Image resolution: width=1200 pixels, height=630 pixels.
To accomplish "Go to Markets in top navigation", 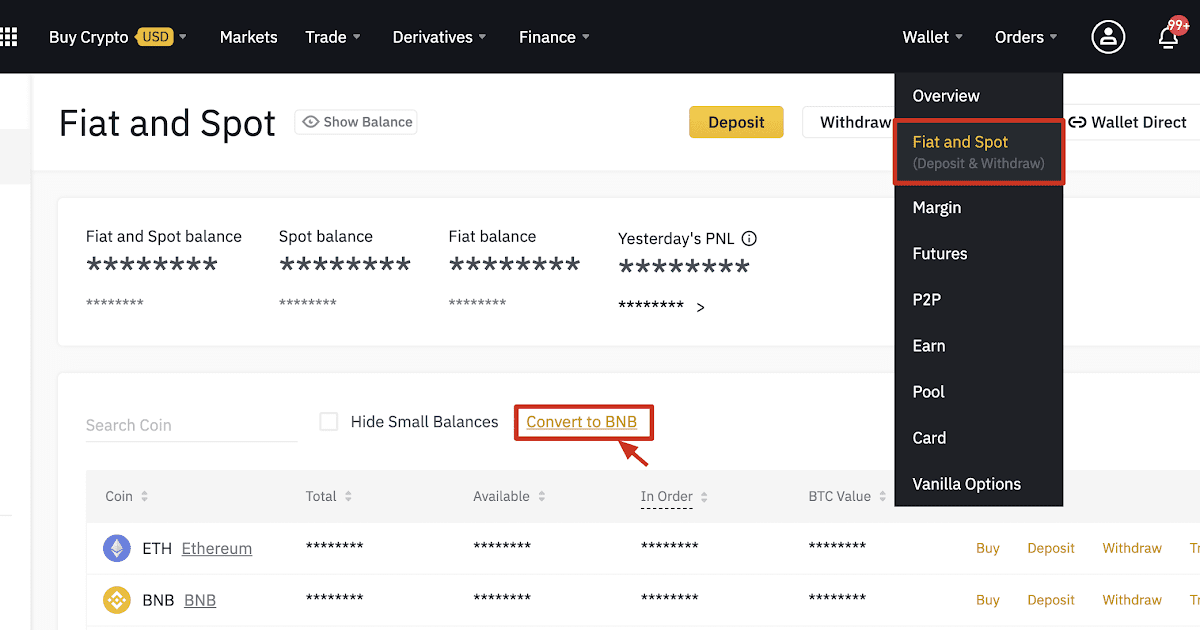I will [x=248, y=37].
